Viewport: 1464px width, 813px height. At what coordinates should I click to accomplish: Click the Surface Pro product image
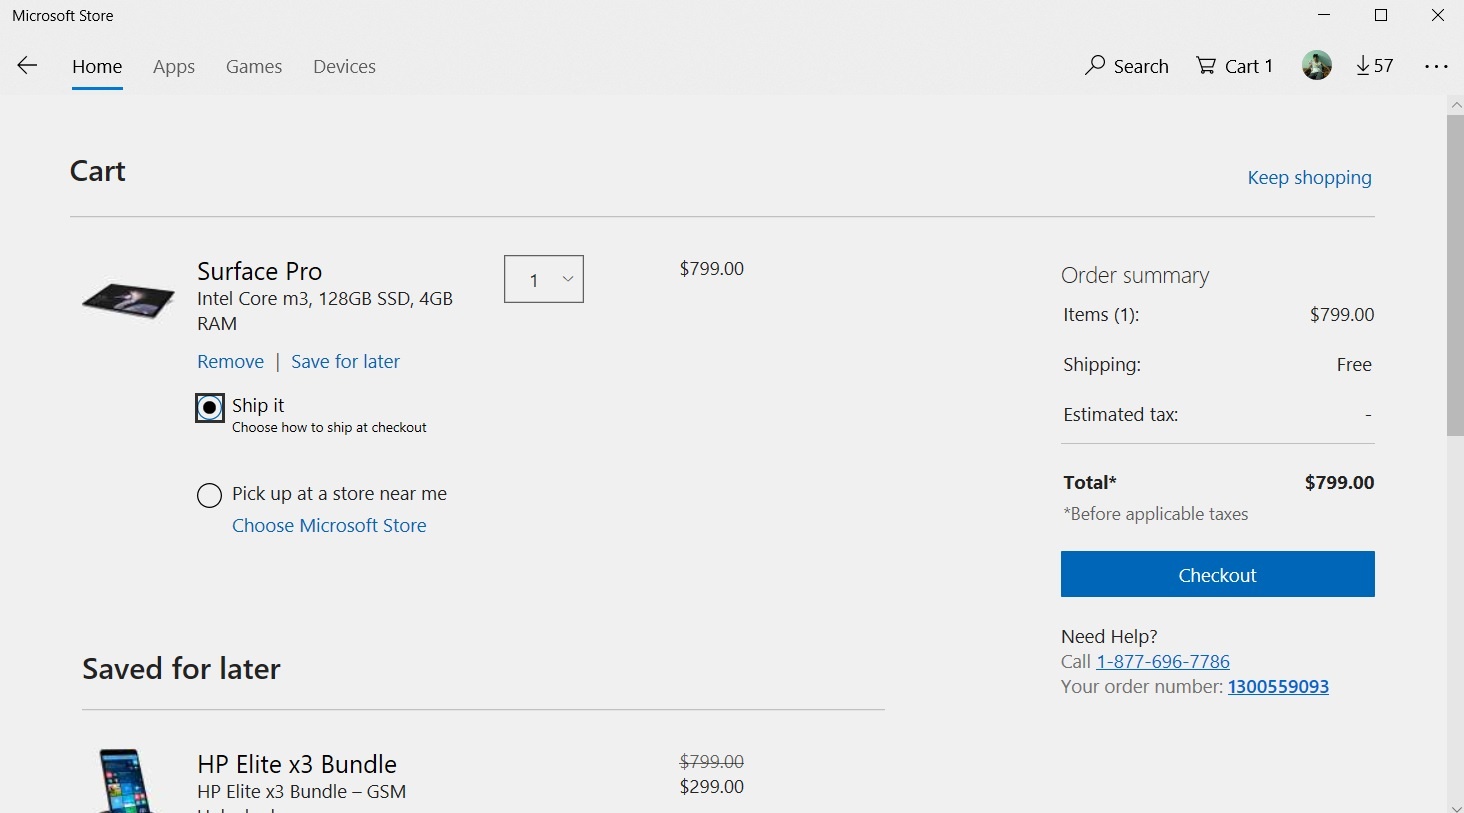coord(128,300)
